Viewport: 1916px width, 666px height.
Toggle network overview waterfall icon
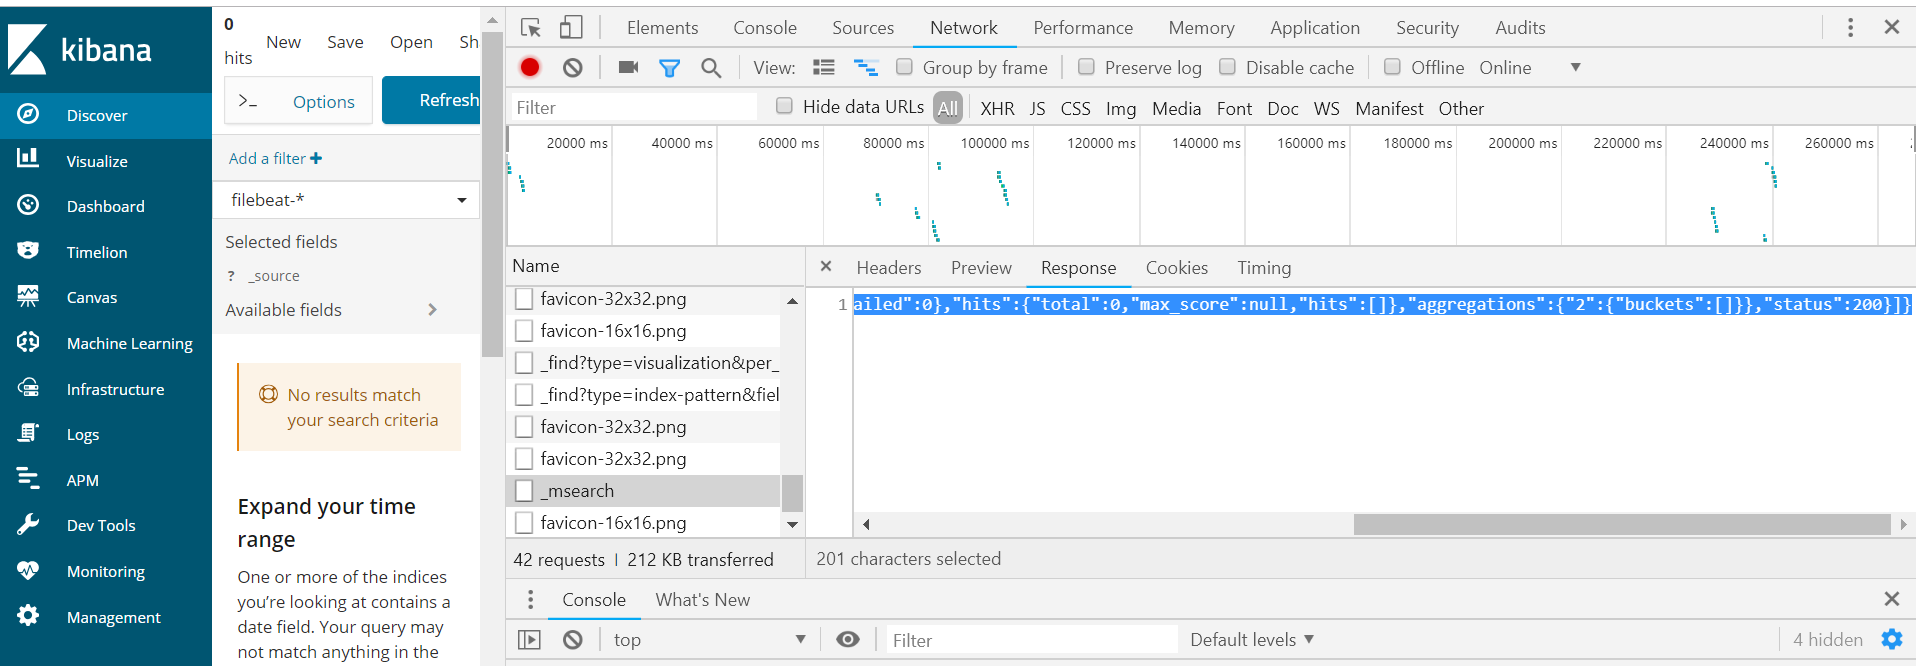click(865, 67)
